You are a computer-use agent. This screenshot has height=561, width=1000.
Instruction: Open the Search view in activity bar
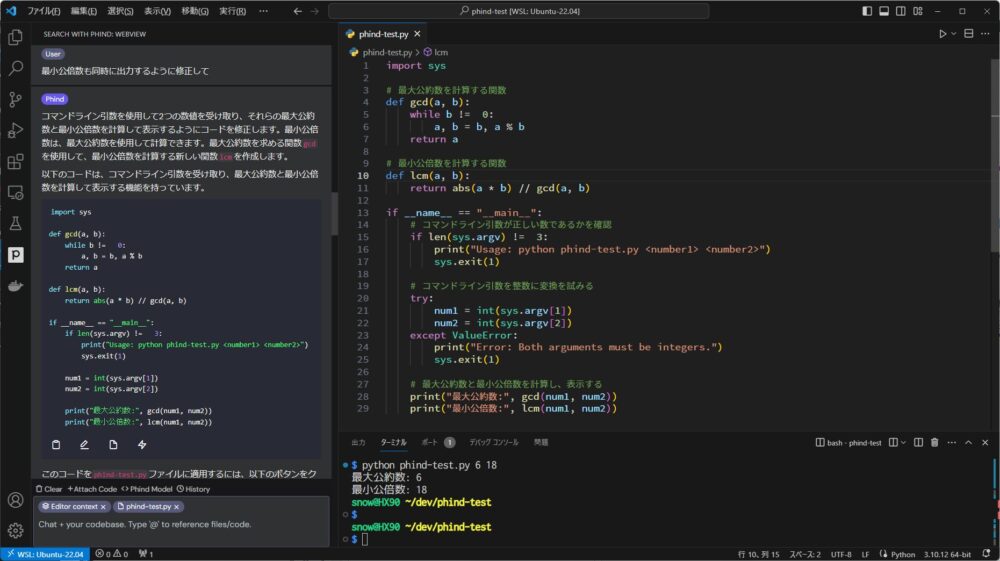tap(15, 68)
